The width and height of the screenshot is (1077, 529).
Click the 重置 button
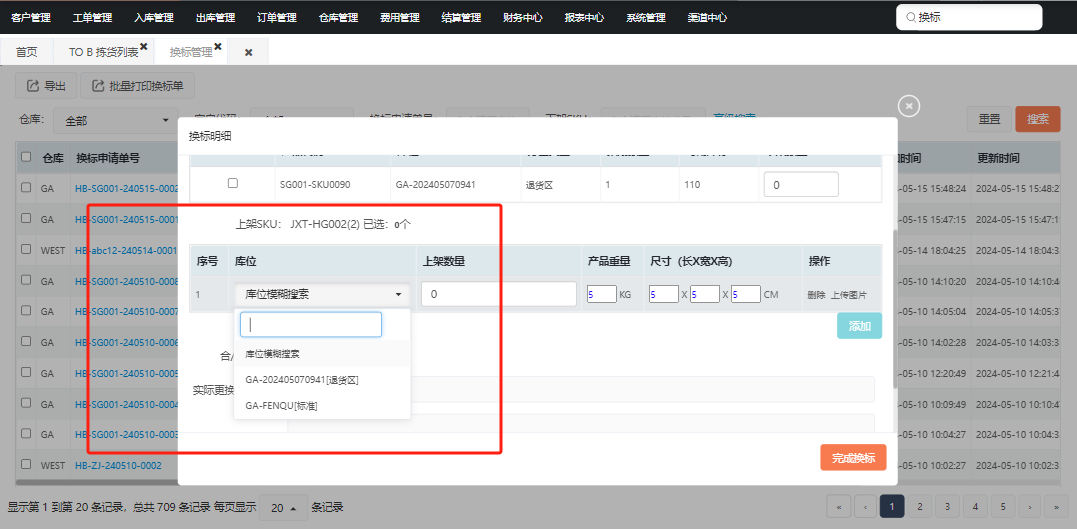(989, 119)
